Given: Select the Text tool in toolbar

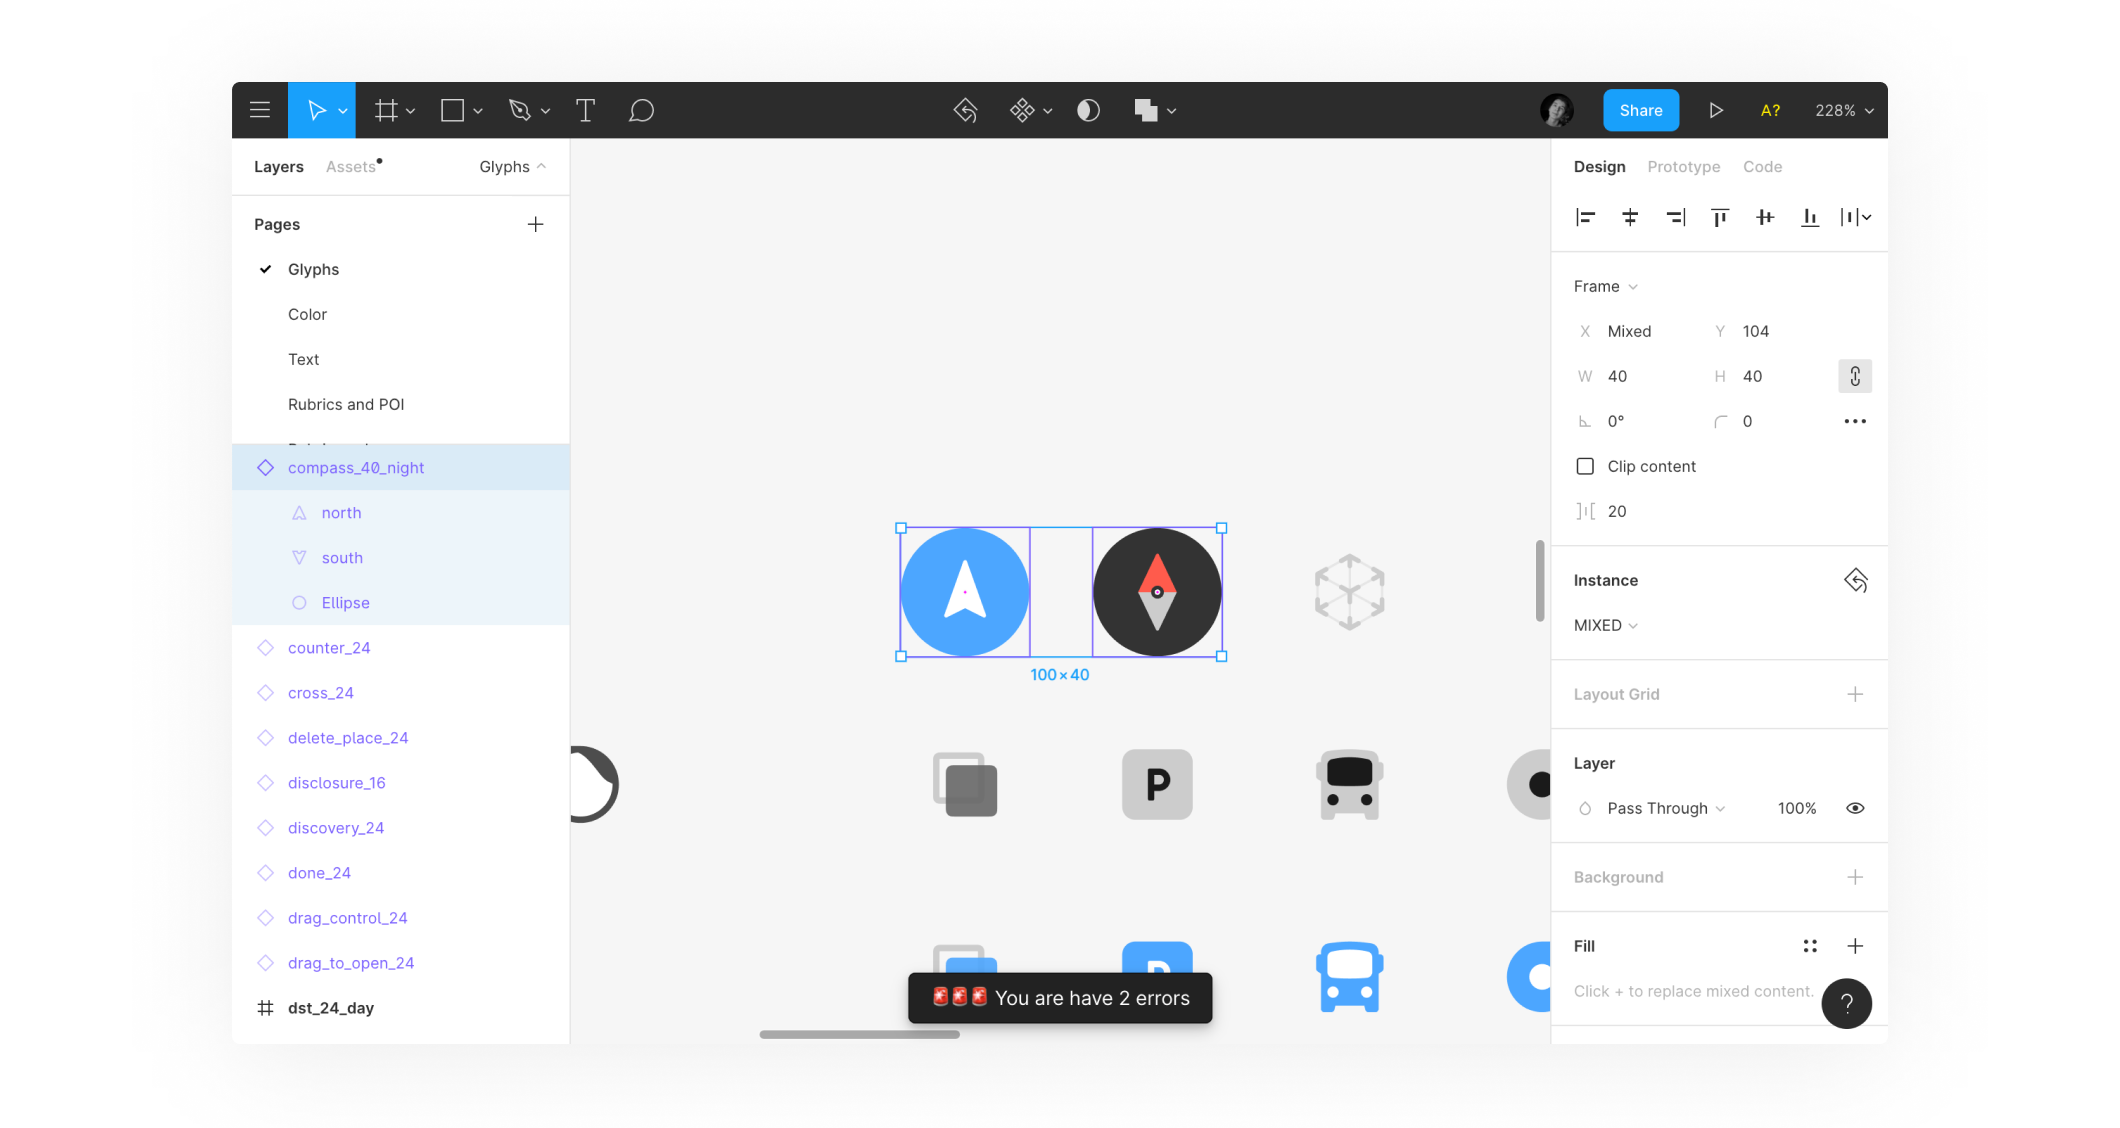Looking at the screenshot, I should 586,109.
